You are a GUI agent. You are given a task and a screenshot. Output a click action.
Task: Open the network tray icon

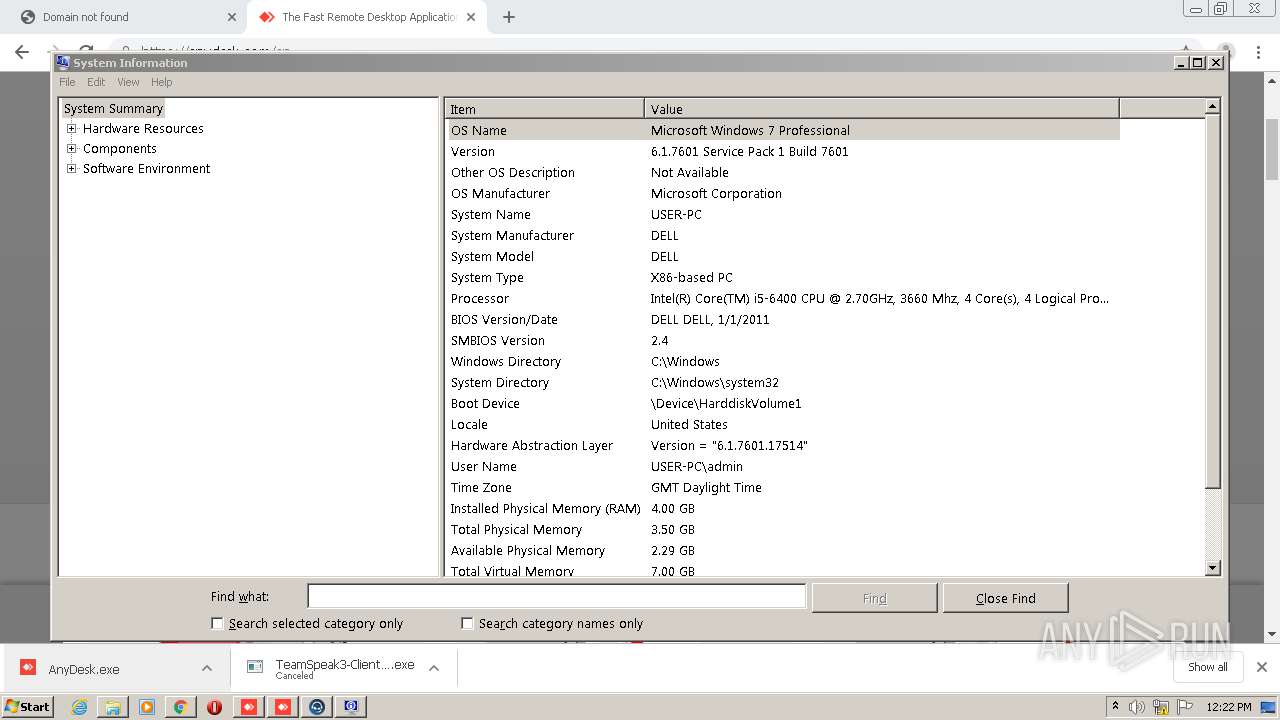(x=1161, y=707)
